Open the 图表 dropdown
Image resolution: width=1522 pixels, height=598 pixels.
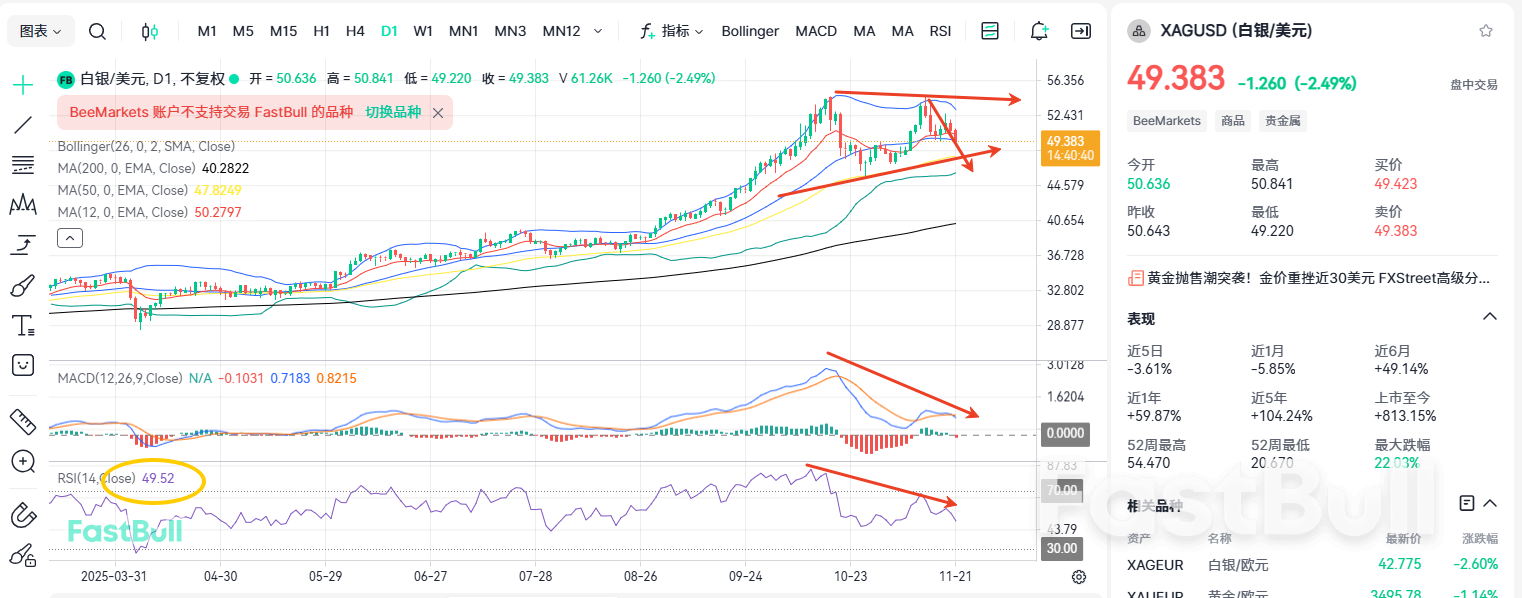tap(40, 31)
